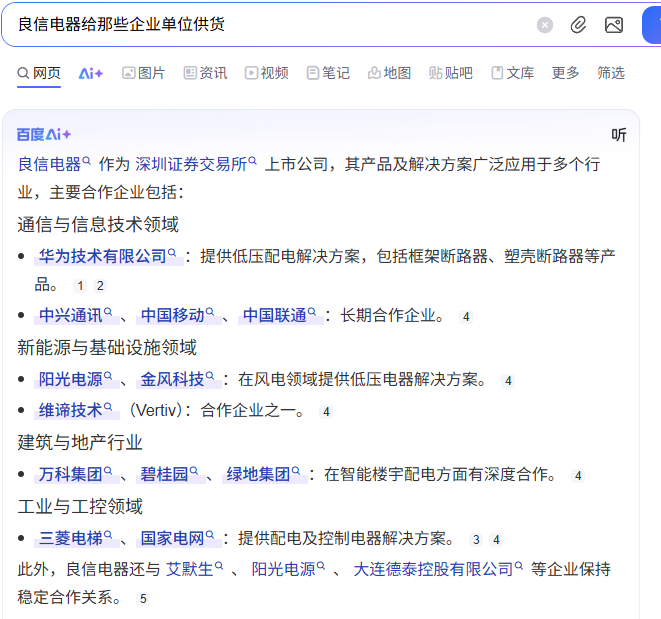Switch to the 视频 tab

[x=267, y=73]
